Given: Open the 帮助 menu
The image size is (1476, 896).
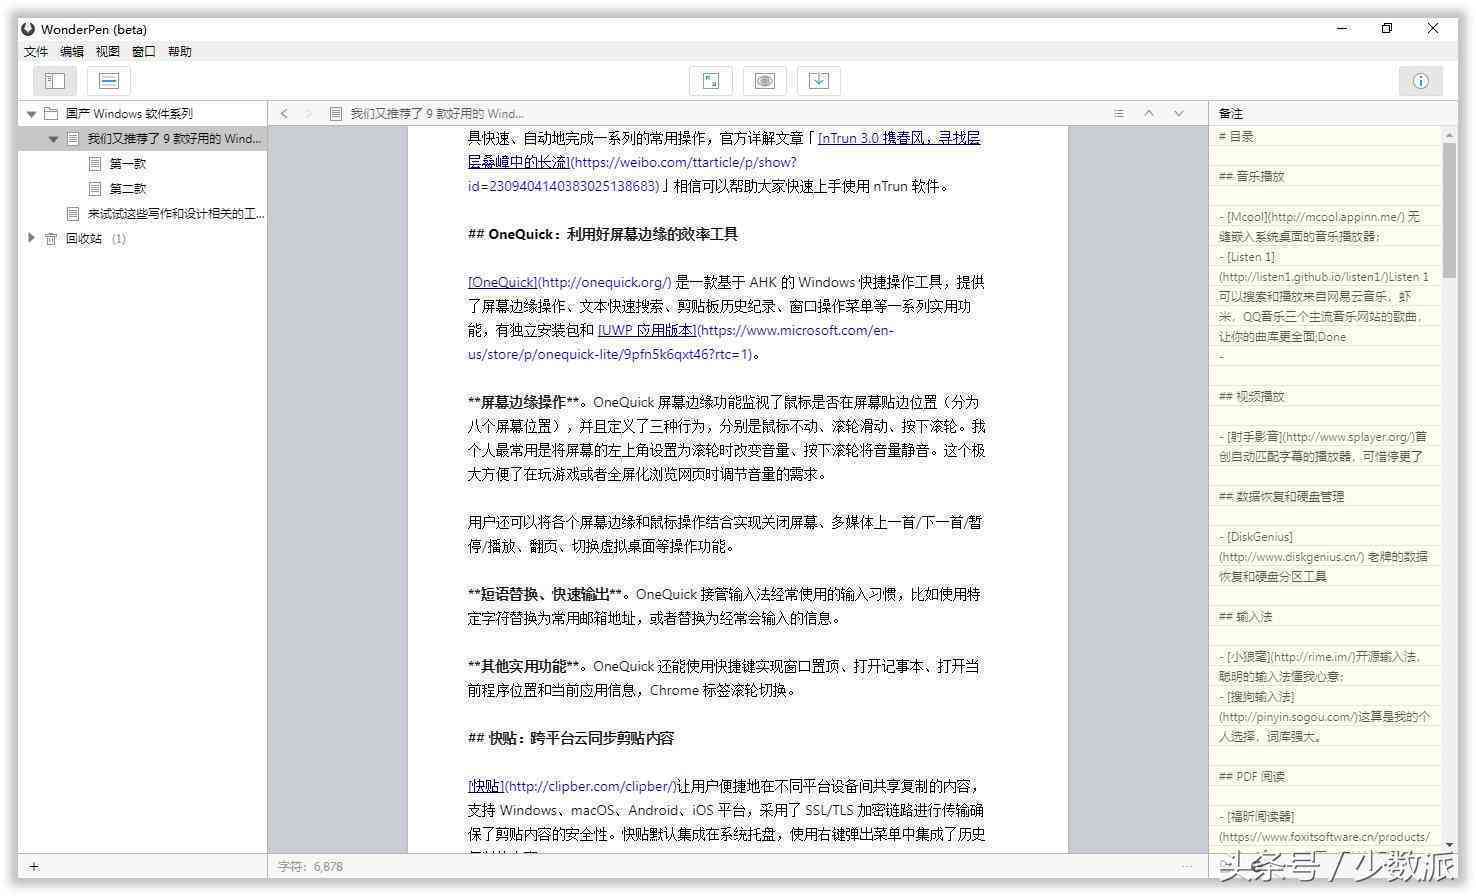Looking at the screenshot, I should click(x=180, y=52).
